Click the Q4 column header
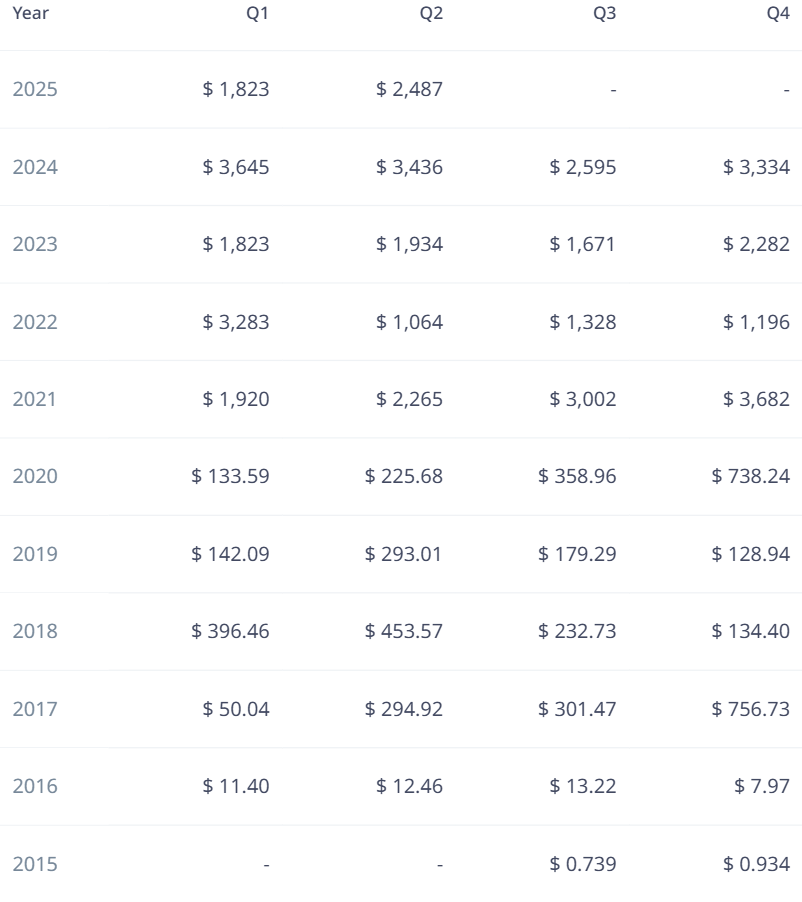This screenshot has height=902, width=802. tap(778, 14)
